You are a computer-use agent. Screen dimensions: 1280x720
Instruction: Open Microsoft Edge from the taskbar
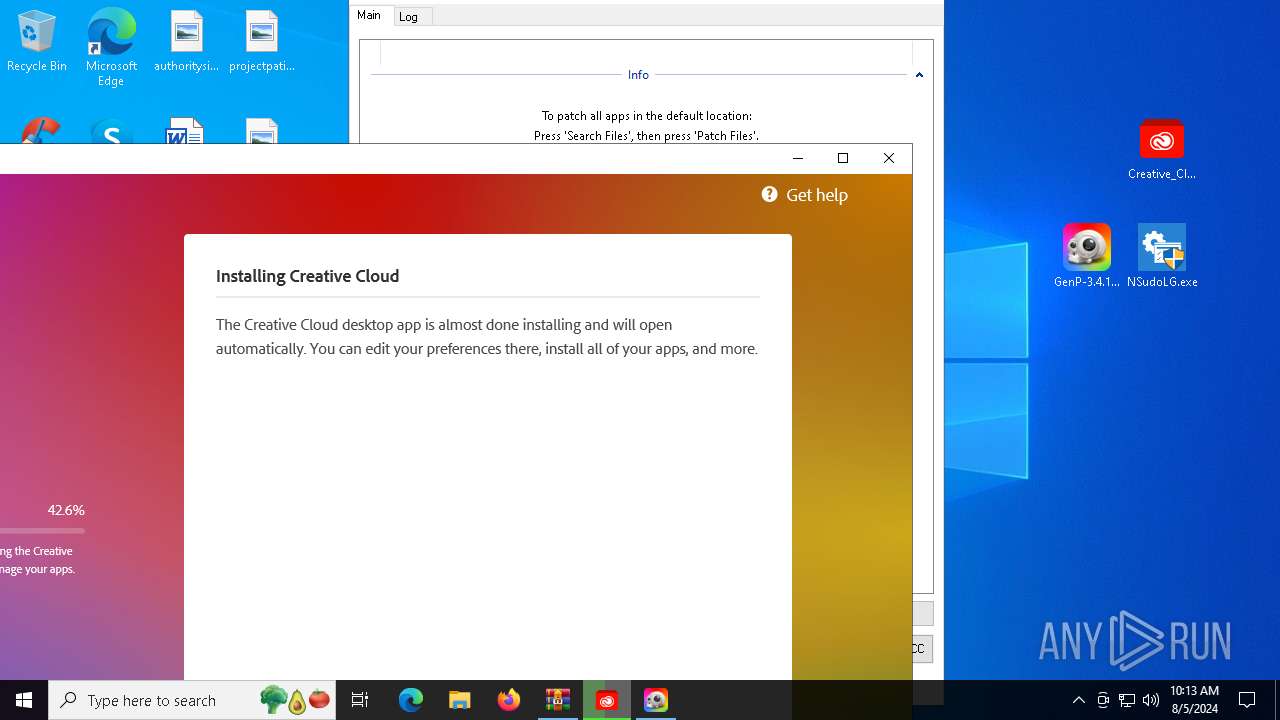click(411, 700)
